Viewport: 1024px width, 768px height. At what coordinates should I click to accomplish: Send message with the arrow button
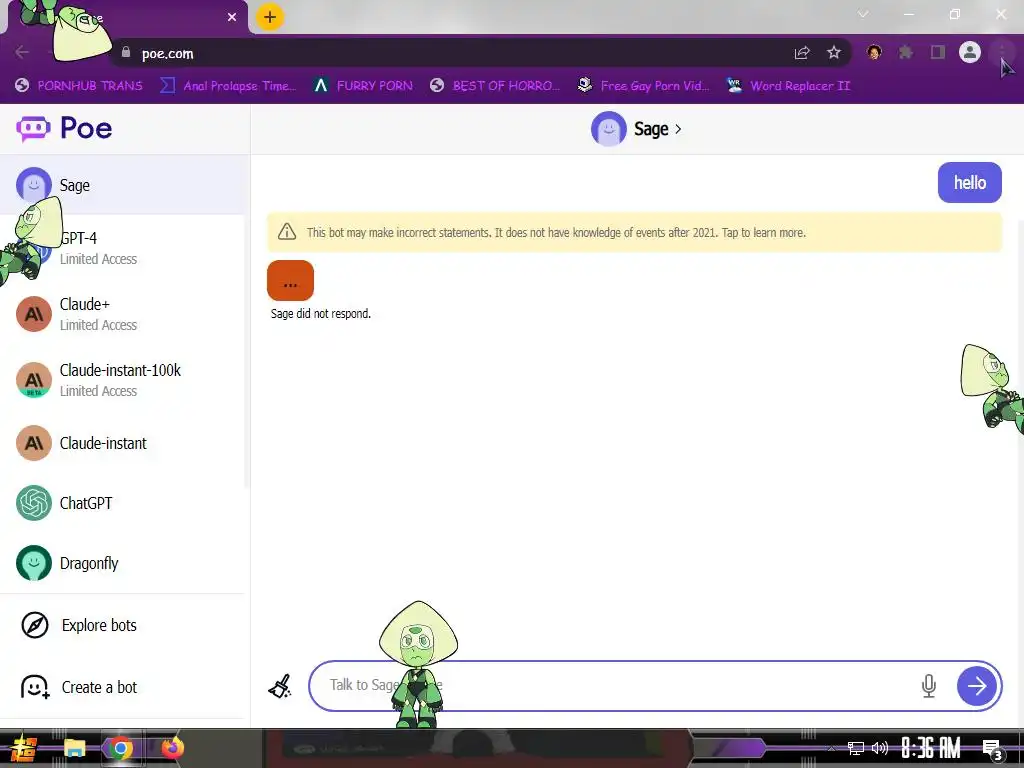tap(976, 686)
